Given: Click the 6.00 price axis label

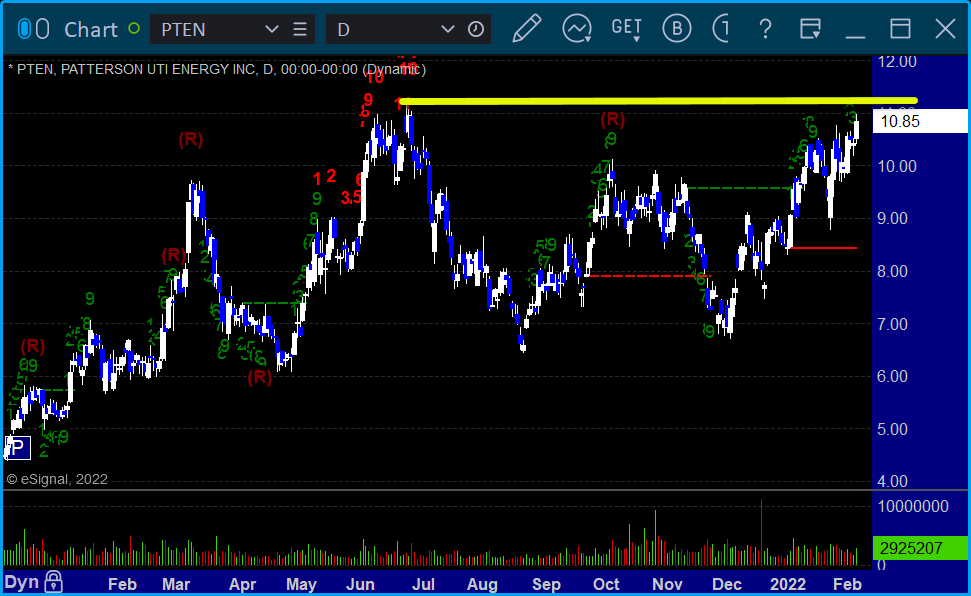Looking at the screenshot, I should coord(892,377).
